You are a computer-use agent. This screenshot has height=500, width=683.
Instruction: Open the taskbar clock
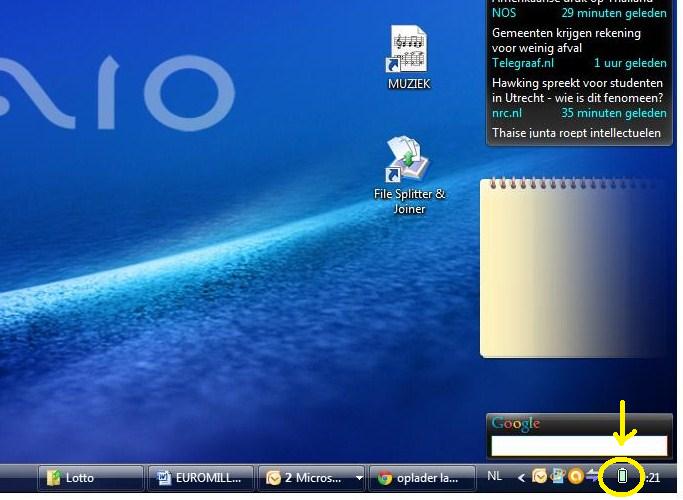(x=652, y=478)
